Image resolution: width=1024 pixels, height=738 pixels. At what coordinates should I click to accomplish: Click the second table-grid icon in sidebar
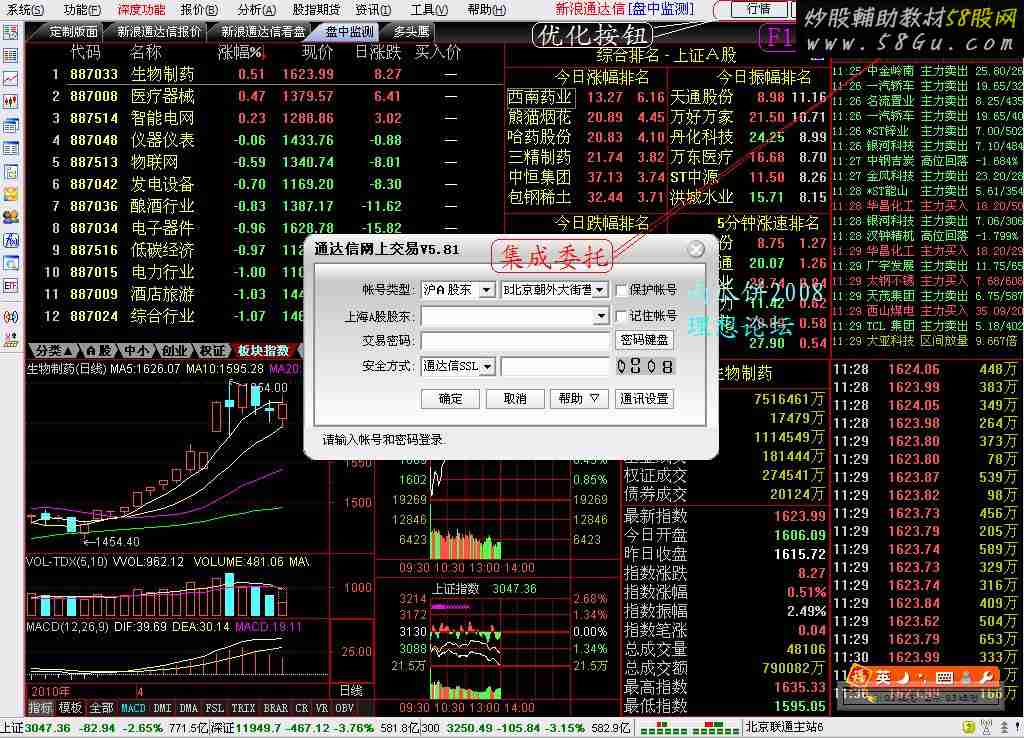click(10, 56)
